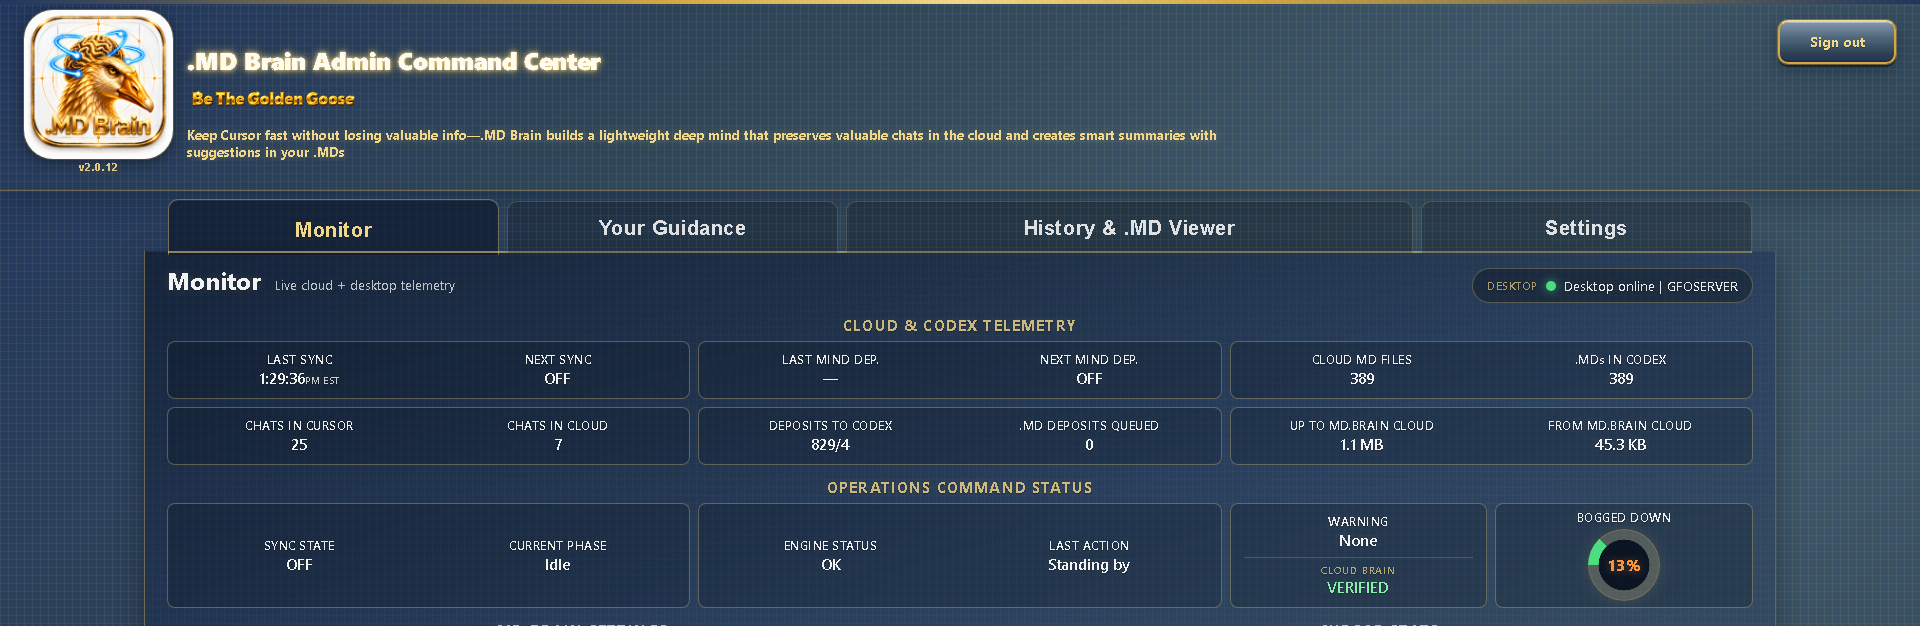Screen dimensions: 1920x626
Task: Click the Engine Status OK value
Action: point(831,565)
